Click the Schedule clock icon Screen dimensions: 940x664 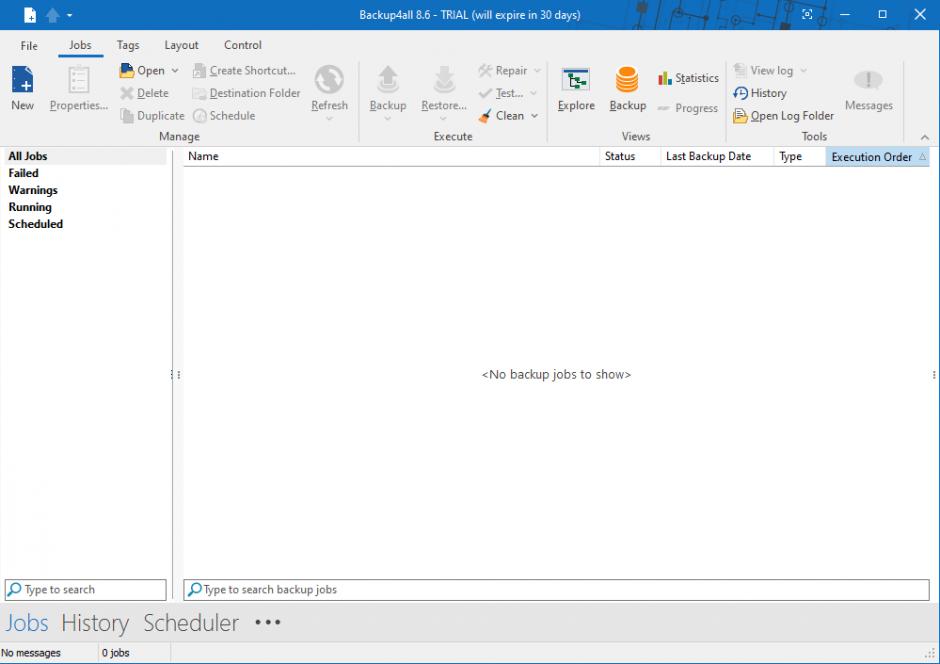coord(200,116)
